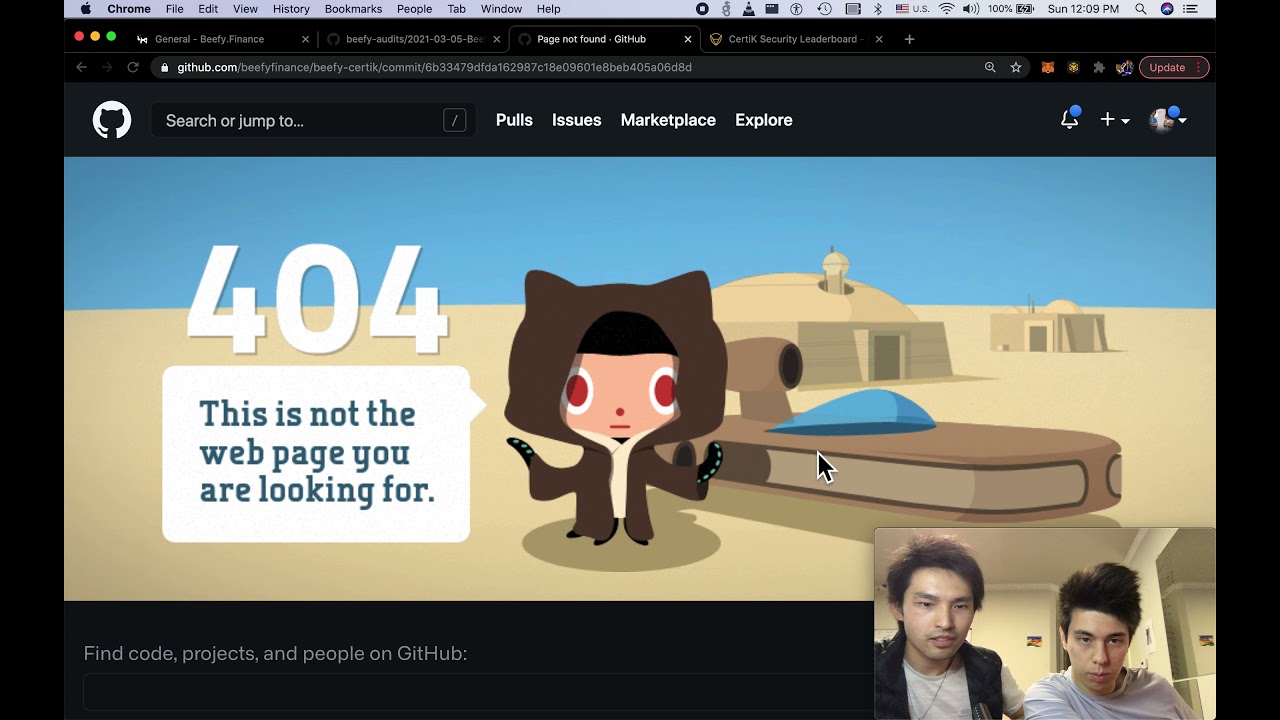Open the Window menu

(x=501, y=9)
